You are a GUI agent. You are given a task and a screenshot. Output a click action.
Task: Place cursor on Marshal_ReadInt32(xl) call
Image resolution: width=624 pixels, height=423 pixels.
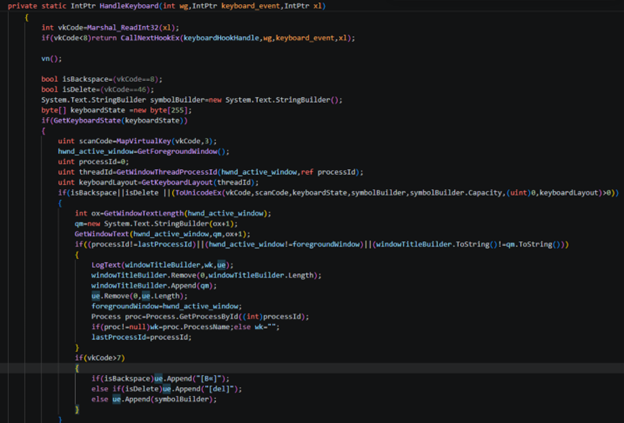131,27
